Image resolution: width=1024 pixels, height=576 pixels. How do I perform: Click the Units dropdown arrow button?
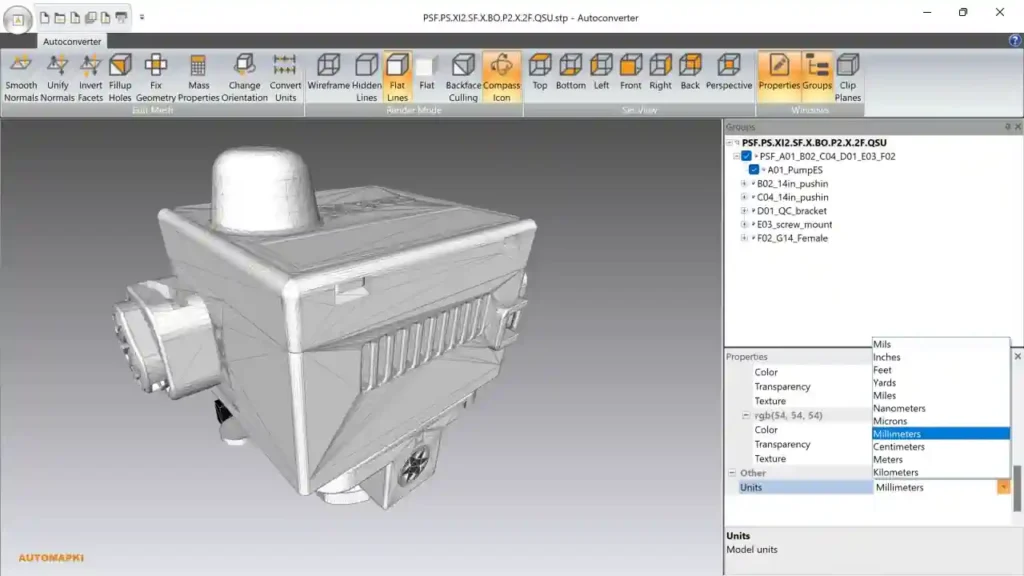(x=1003, y=487)
